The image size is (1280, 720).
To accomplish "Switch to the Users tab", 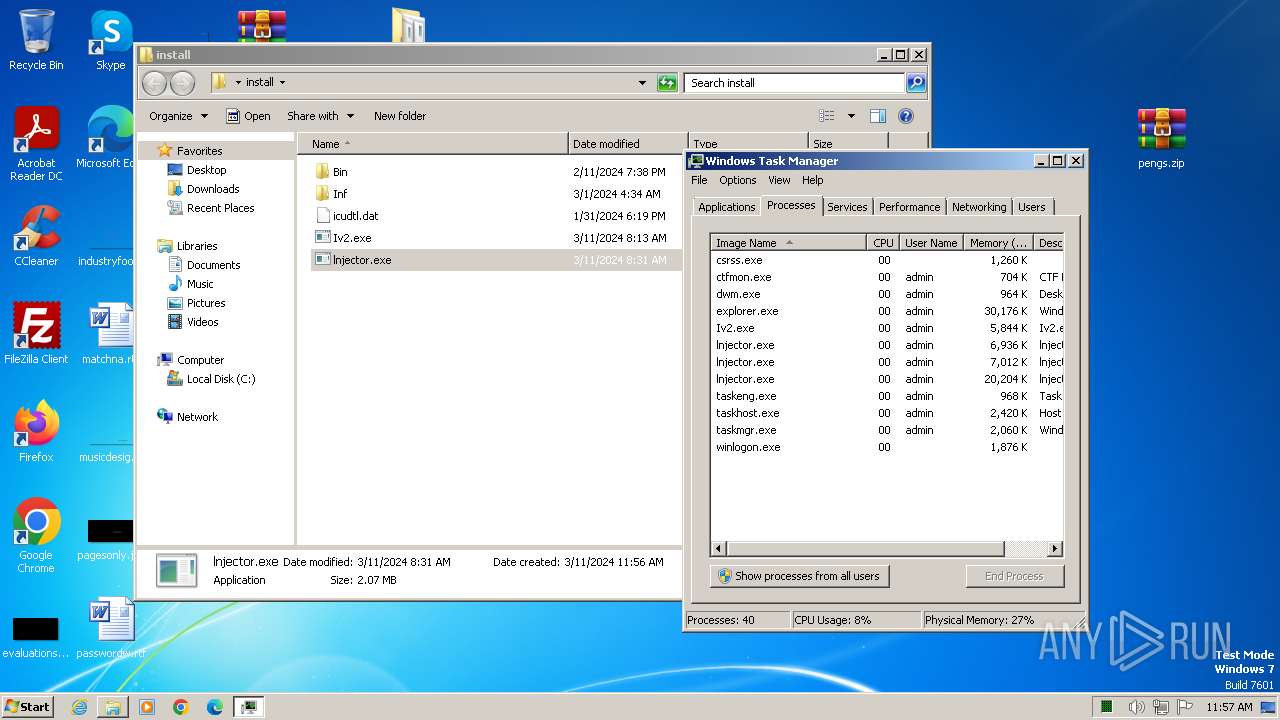I will point(1031,207).
